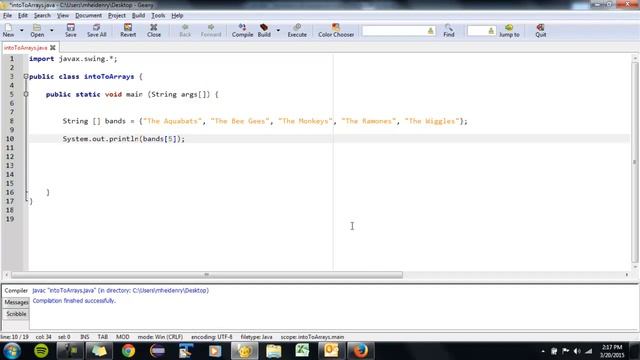Navigate Forward in the toolbar
The image size is (640, 360).
[211, 30]
